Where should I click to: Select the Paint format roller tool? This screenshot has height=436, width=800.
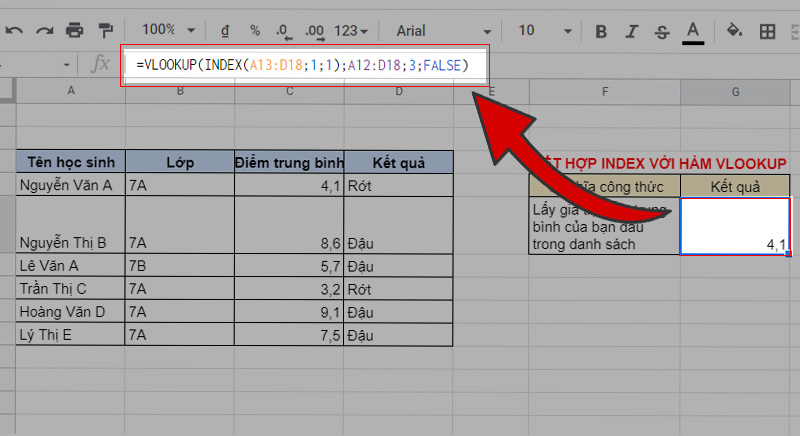tap(105, 30)
